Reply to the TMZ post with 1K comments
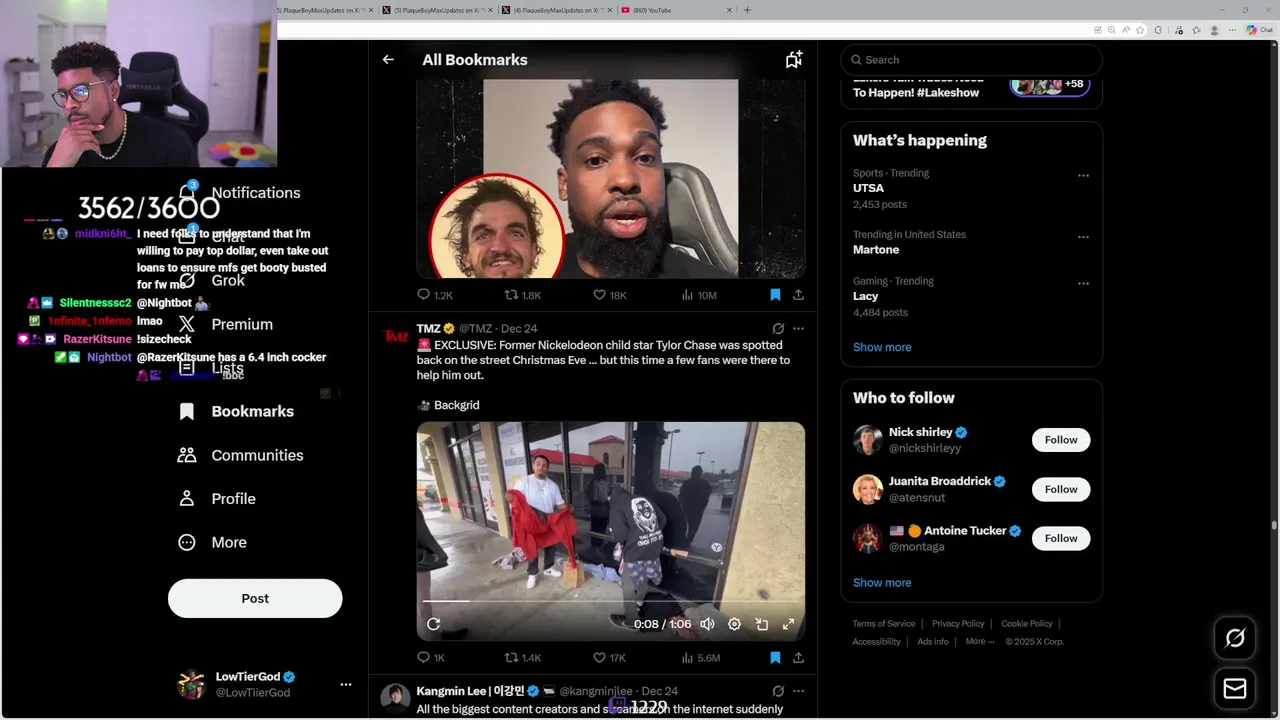 click(x=431, y=658)
